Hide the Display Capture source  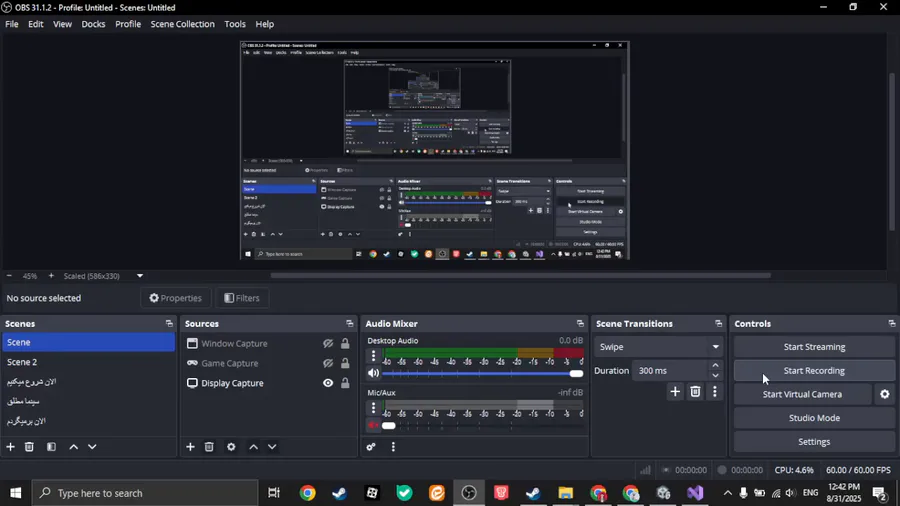[x=328, y=383]
